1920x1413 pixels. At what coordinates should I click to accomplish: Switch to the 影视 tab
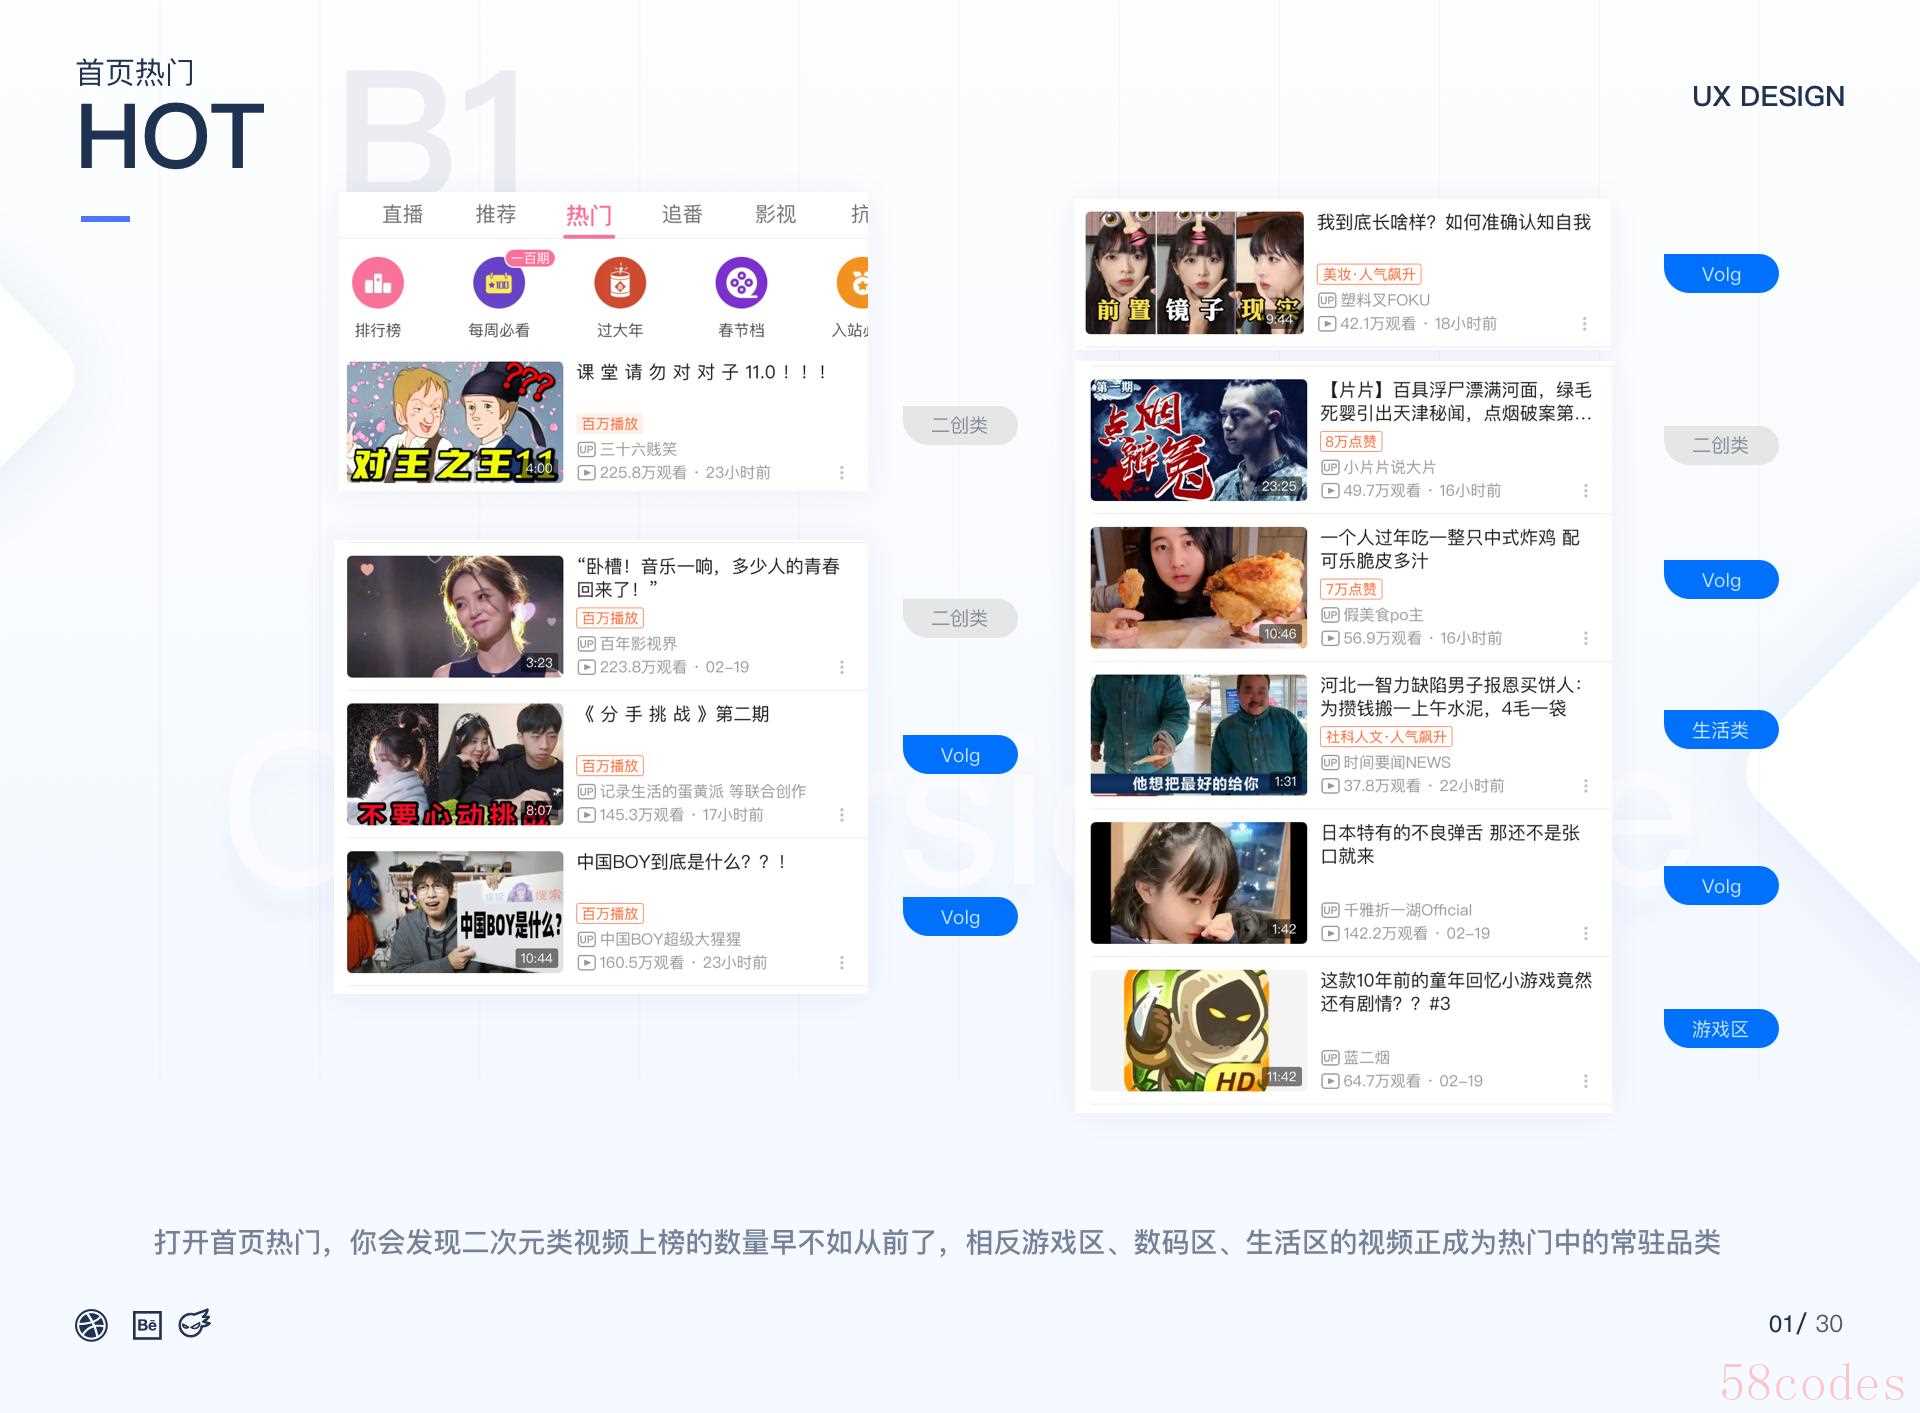tap(775, 214)
